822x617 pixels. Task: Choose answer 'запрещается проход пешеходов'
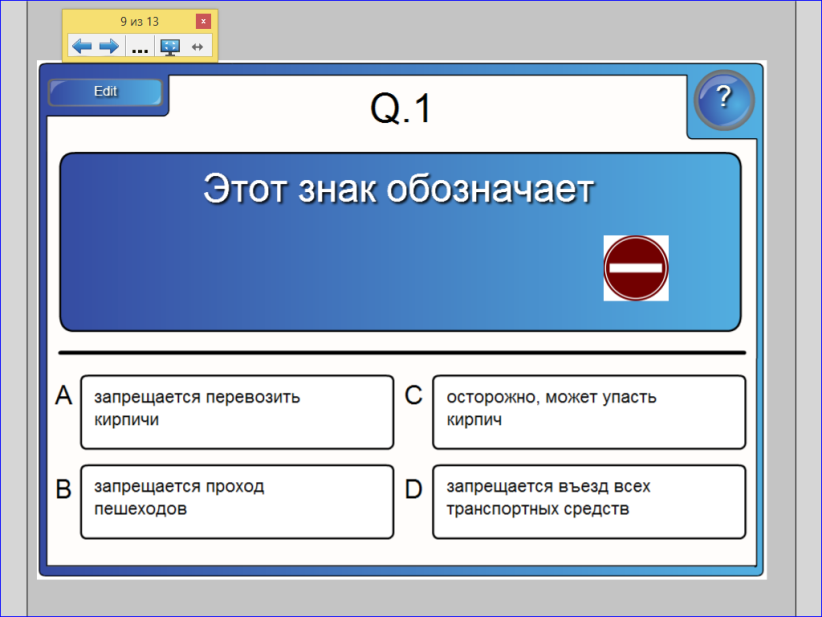(237, 502)
